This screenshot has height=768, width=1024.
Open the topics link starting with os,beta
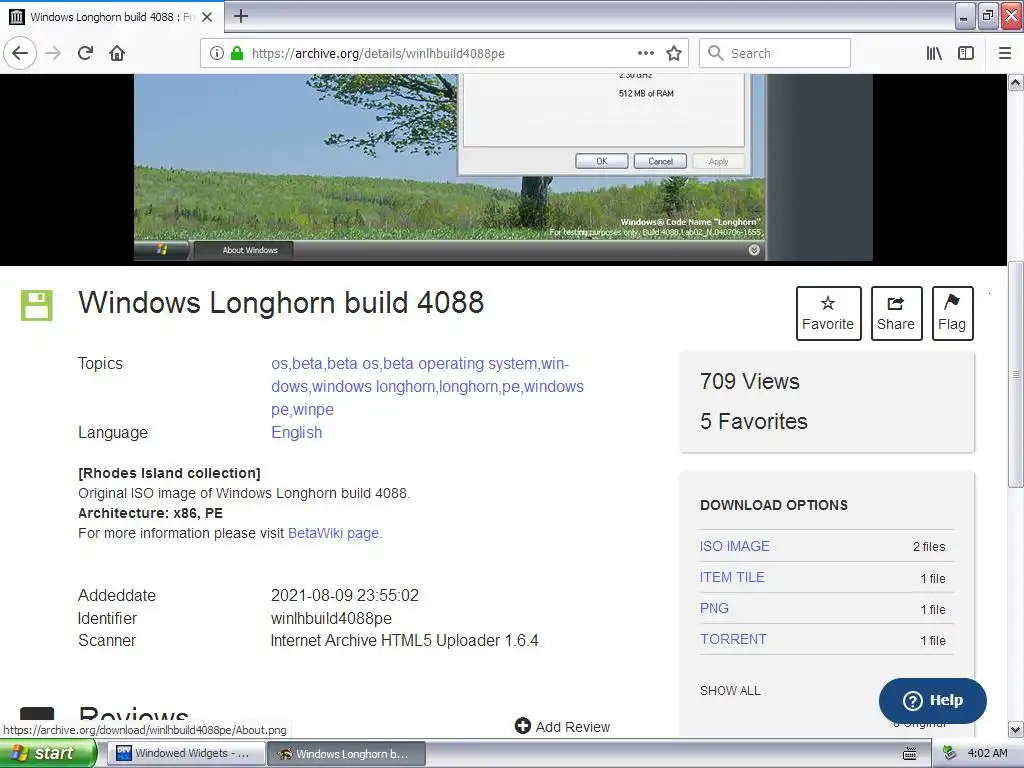point(428,386)
